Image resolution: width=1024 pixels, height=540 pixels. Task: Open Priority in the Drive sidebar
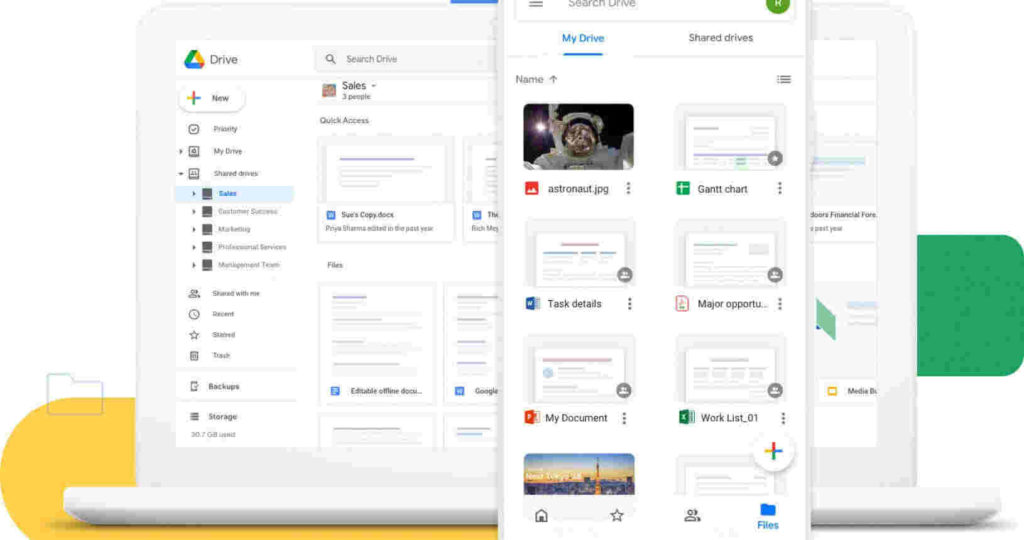point(225,129)
